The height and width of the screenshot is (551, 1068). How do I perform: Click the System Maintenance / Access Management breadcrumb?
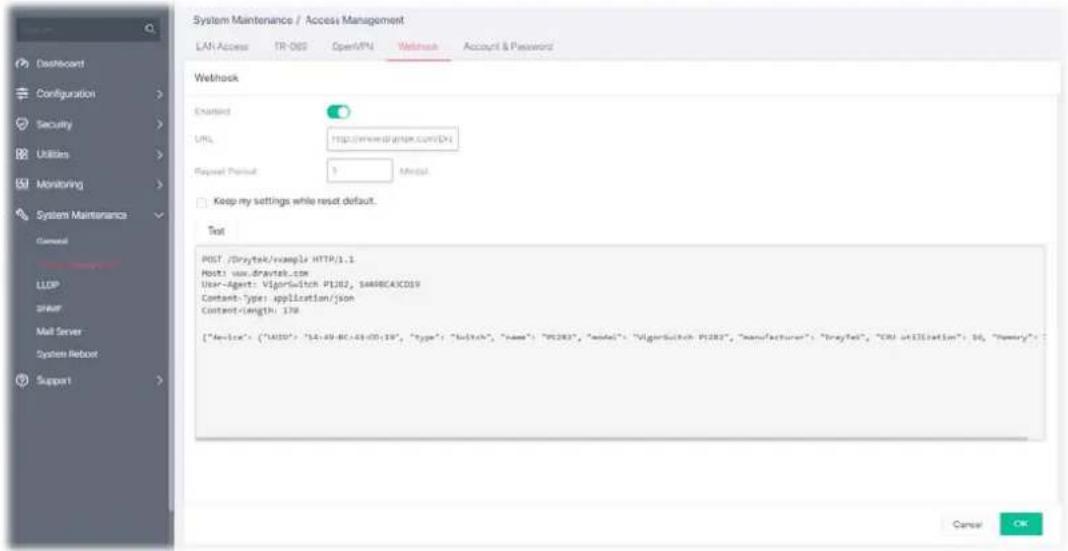click(x=298, y=19)
